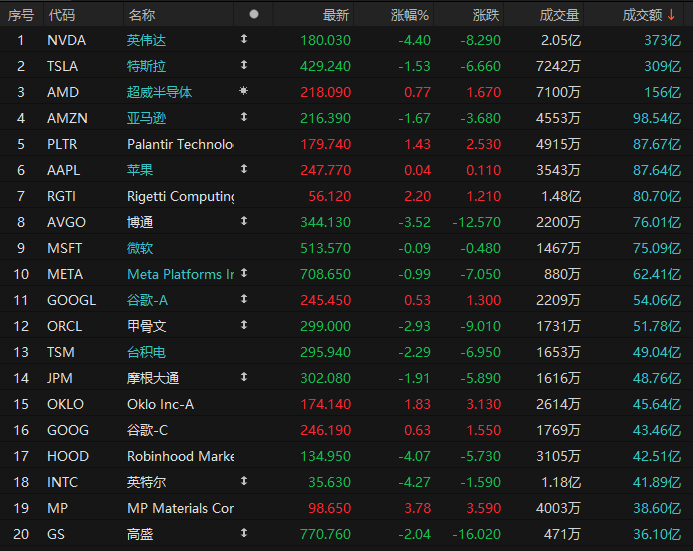The height and width of the screenshot is (551, 693).
Task: Select the 摩根大通 name cell
Action: (153, 379)
